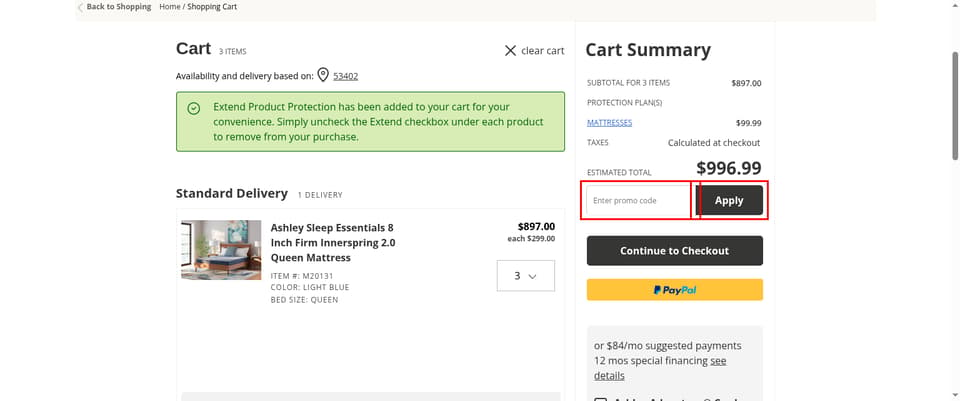Click the location pin icon
960x401 pixels.
point(323,75)
